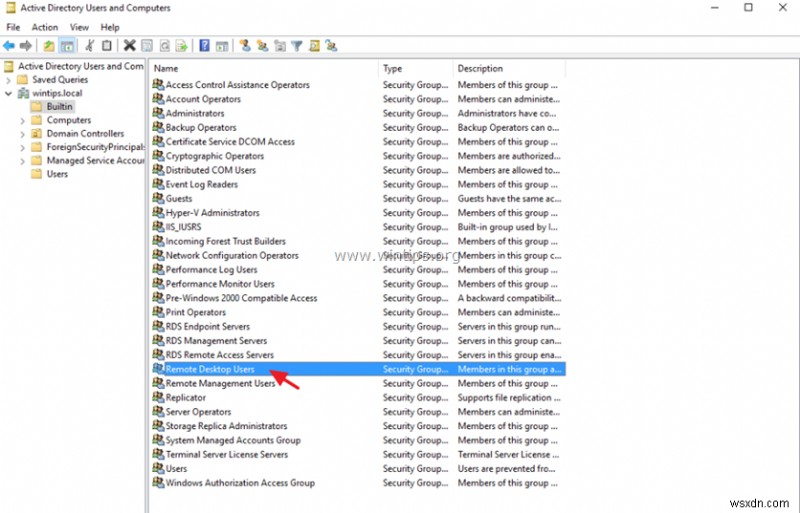Click the Find objects icon

pyautogui.click(x=314, y=46)
